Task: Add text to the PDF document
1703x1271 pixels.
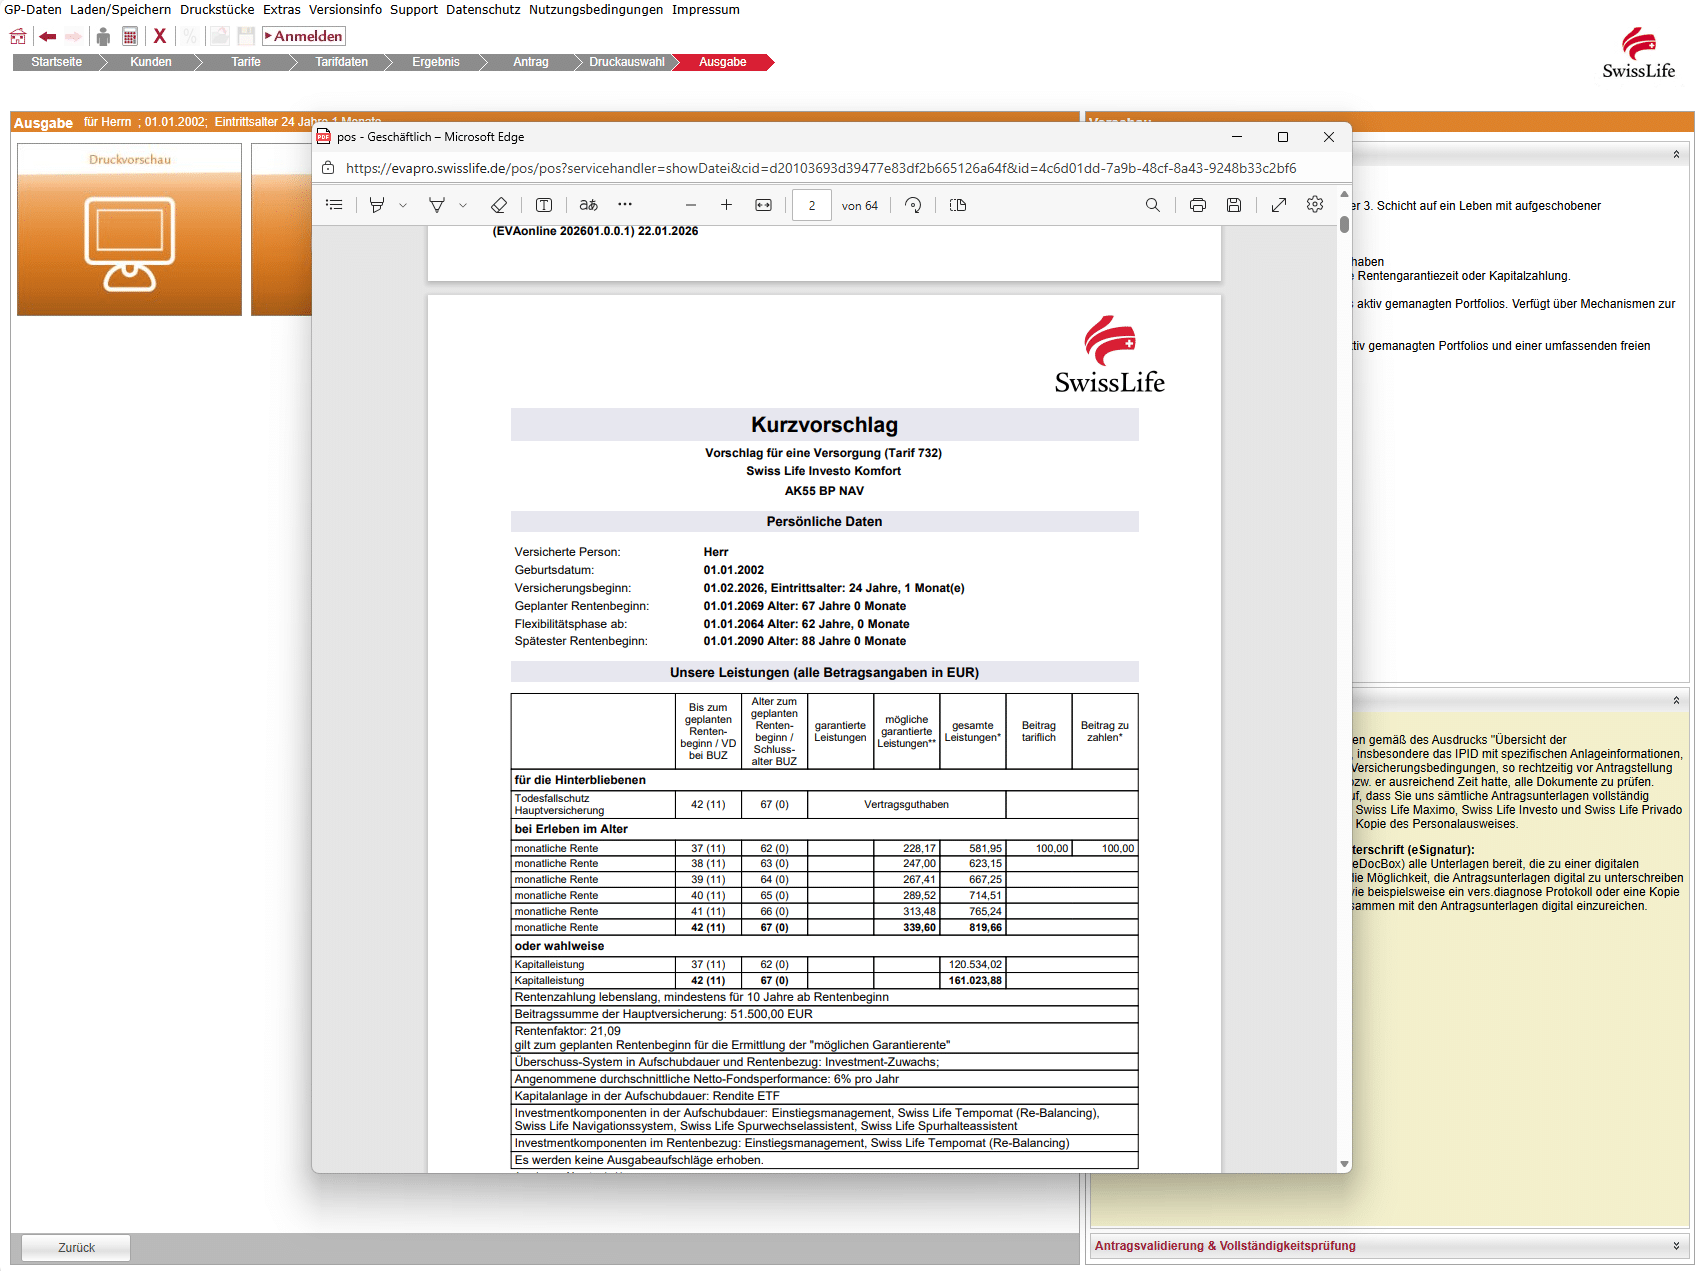Action: 544,205
